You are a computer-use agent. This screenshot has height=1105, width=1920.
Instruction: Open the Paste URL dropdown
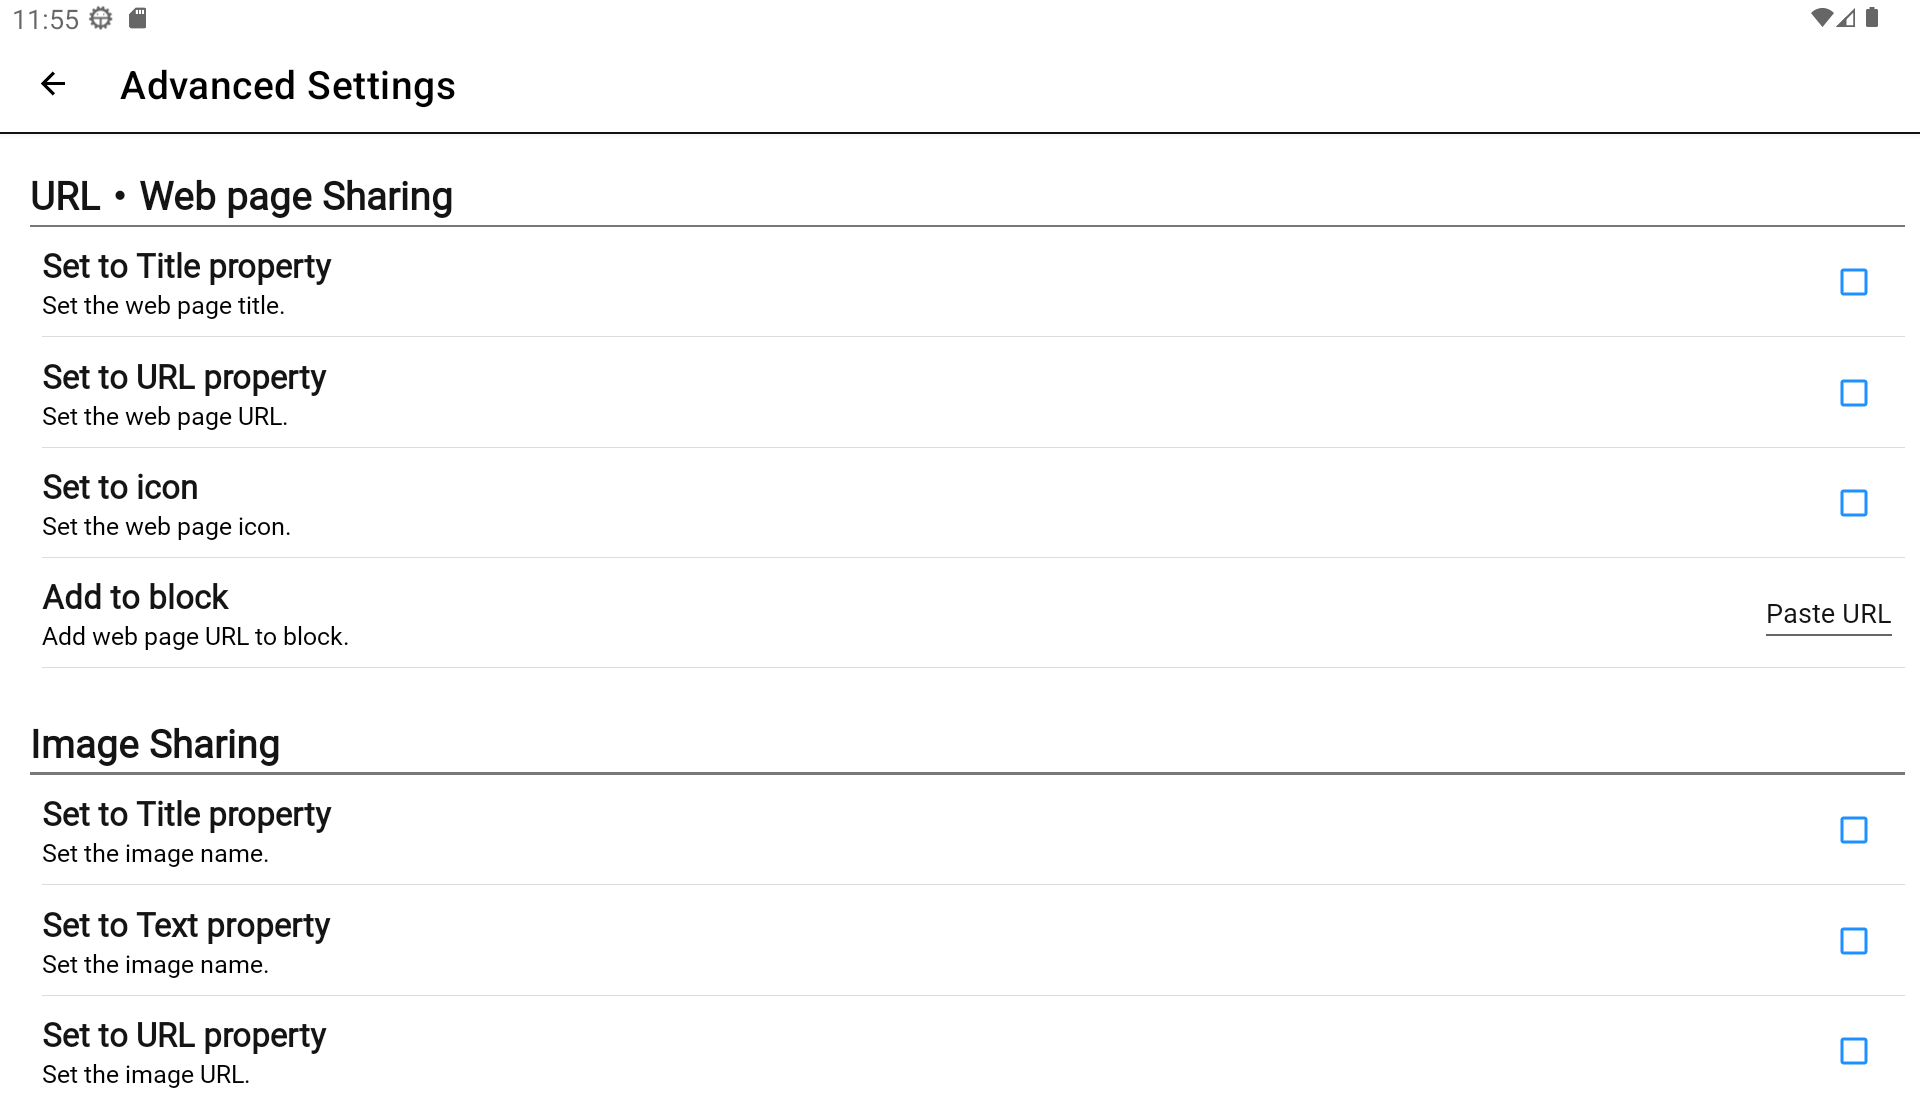point(1827,614)
